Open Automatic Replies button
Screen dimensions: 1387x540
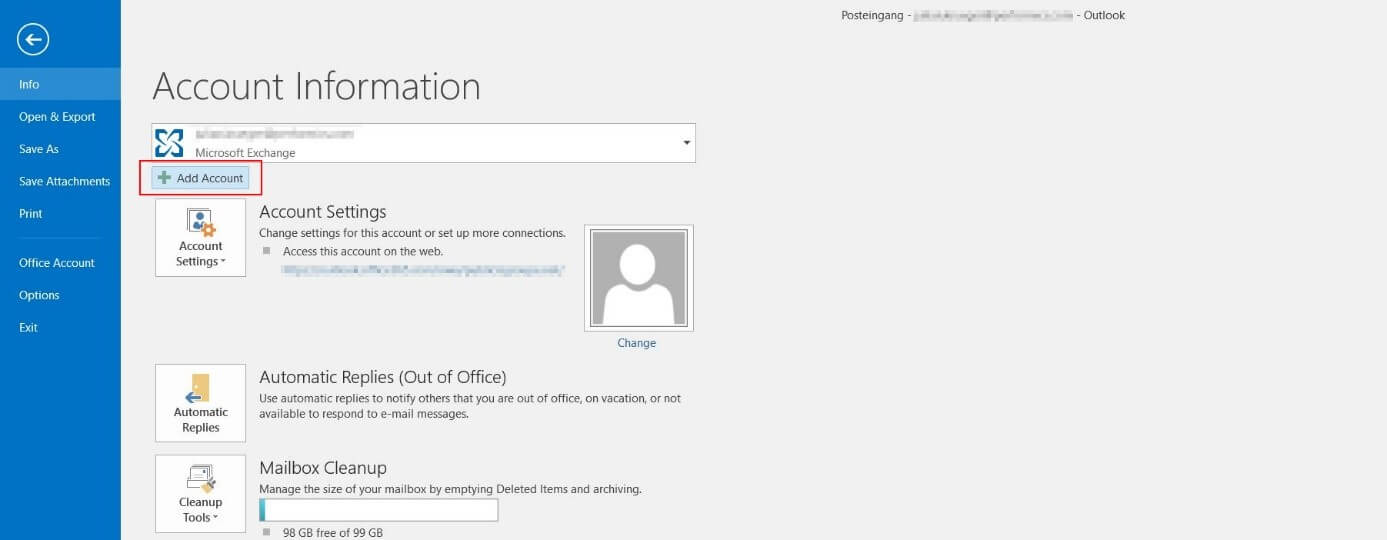201,403
